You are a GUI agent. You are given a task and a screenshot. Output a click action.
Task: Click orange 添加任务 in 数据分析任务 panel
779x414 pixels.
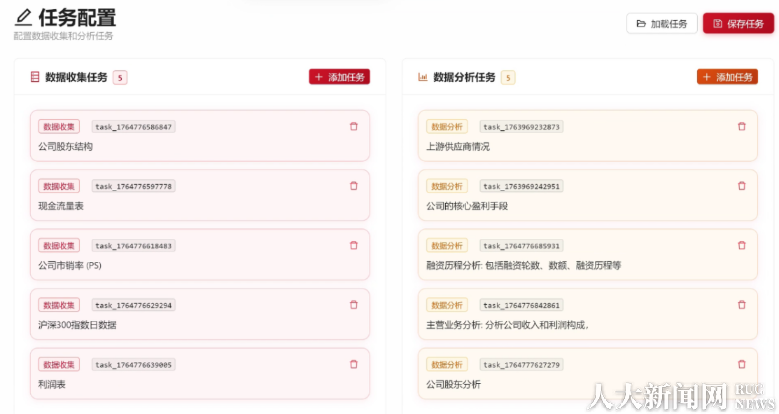pos(727,77)
